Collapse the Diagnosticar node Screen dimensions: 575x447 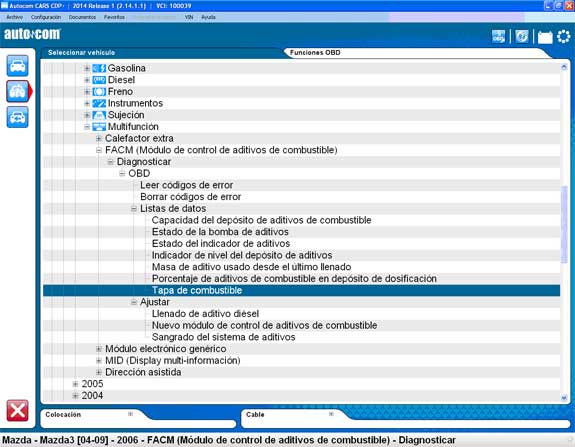[x=110, y=162]
